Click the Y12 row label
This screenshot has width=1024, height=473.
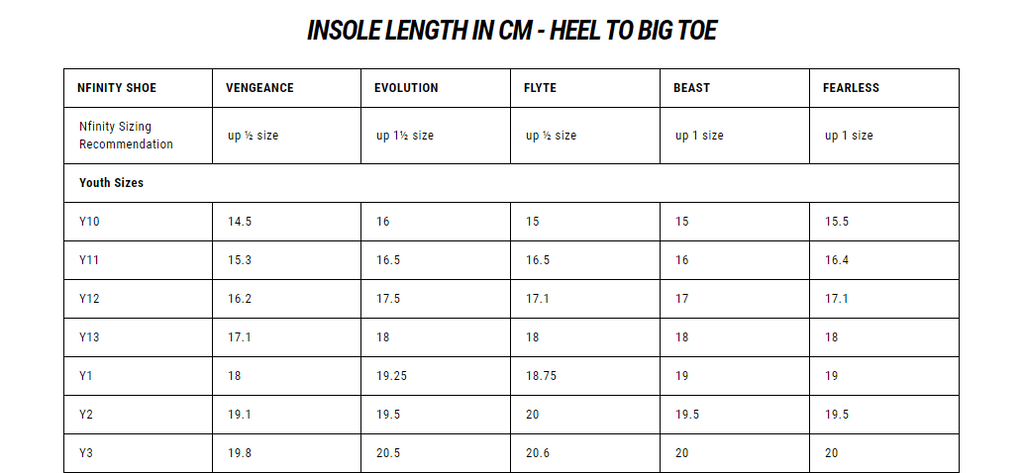pyautogui.click(x=90, y=299)
